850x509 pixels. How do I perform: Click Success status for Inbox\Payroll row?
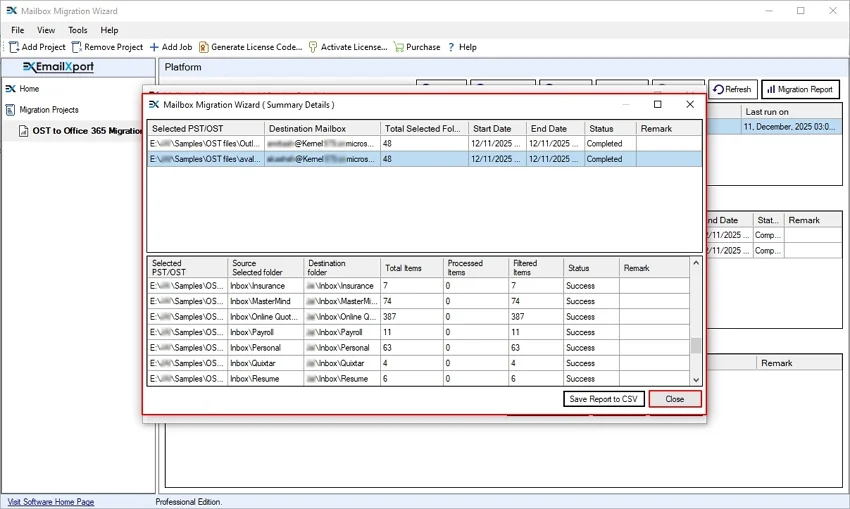[591, 332]
